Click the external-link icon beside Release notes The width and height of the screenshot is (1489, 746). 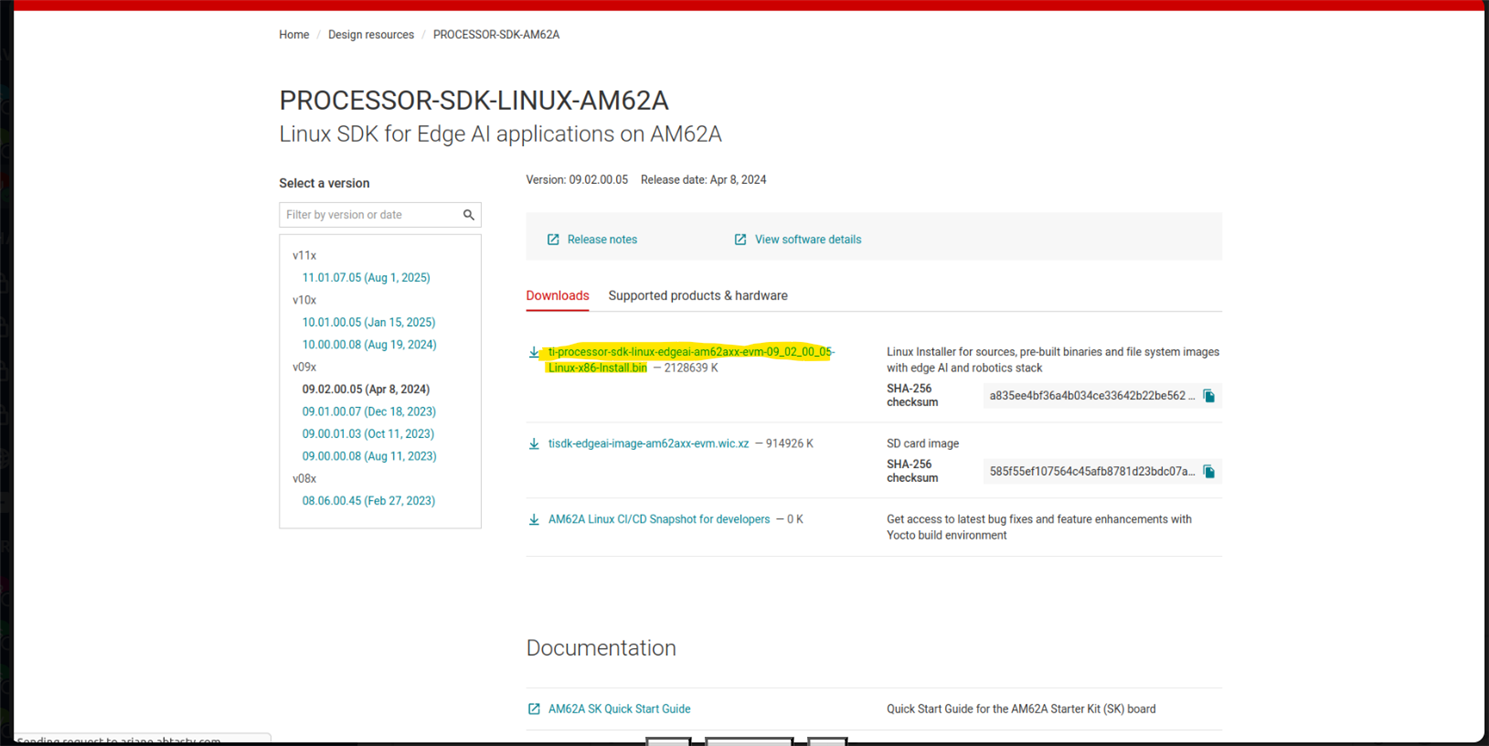point(553,240)
